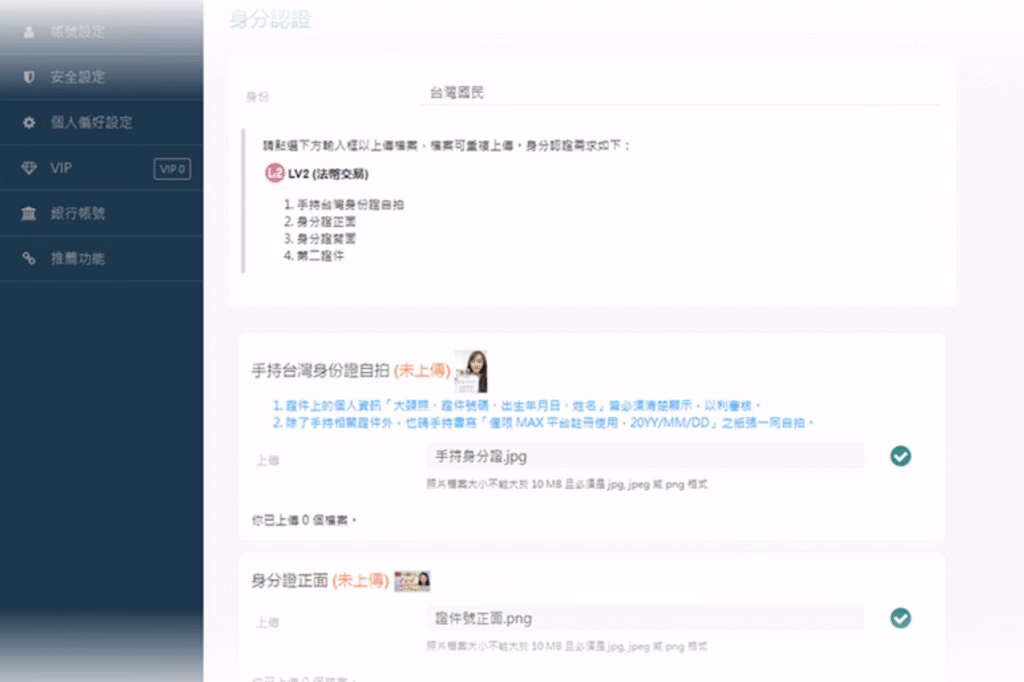
Task: Open the 安全設定 menu item
Action: [101, 77]
